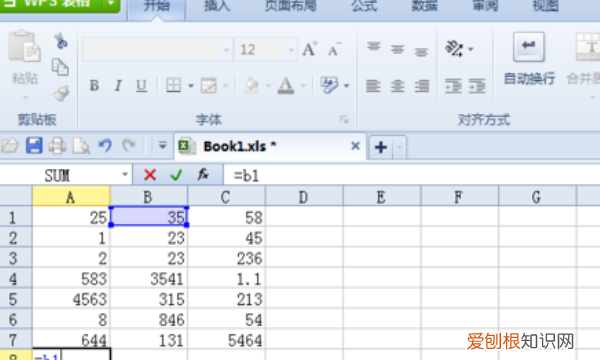Click the Paste clipboard icon

point(24,46)
